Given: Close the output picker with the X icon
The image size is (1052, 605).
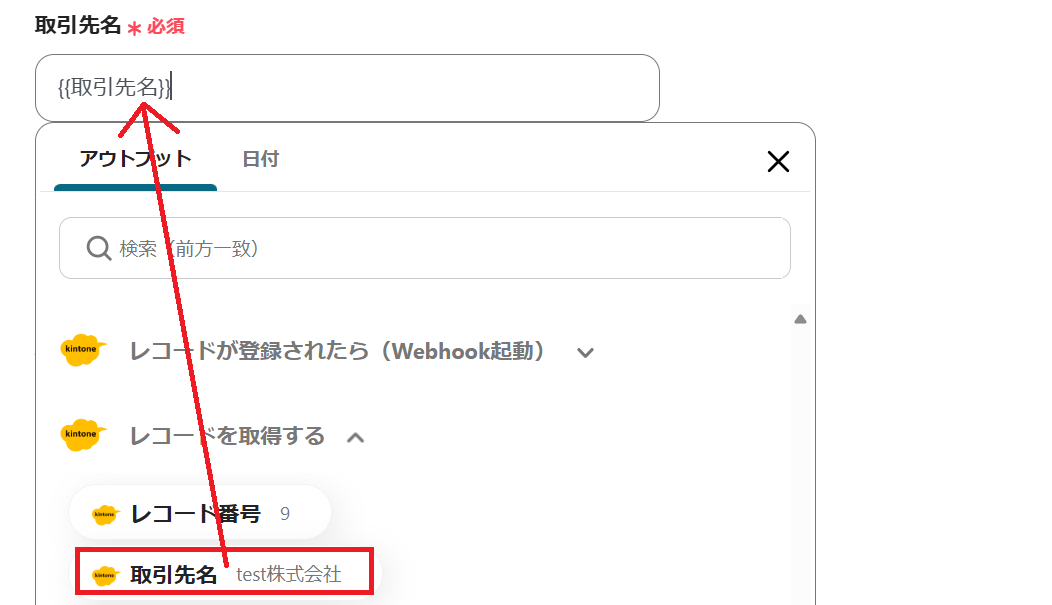Looking at the screenshot, I should (778, 161).
